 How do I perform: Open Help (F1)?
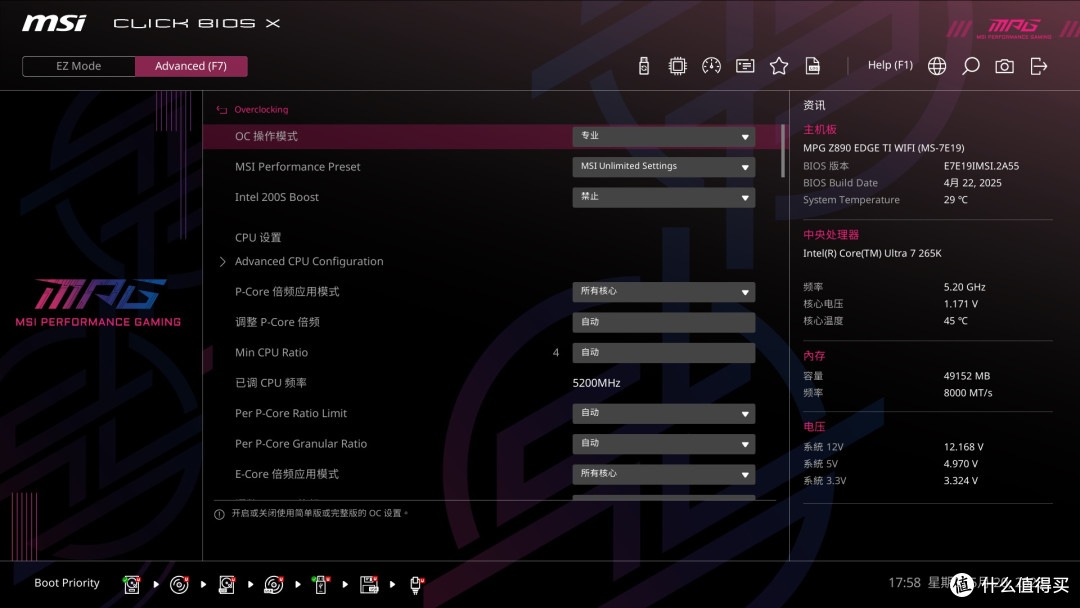[890, 65]
